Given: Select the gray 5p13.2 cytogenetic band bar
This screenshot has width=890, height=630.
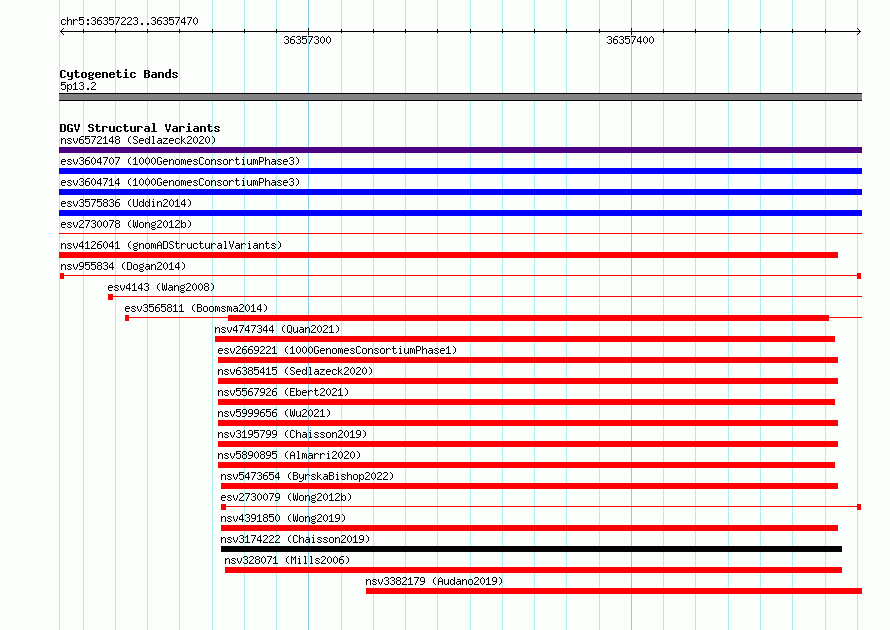Looking at the screenshot, I should [460, 97].
